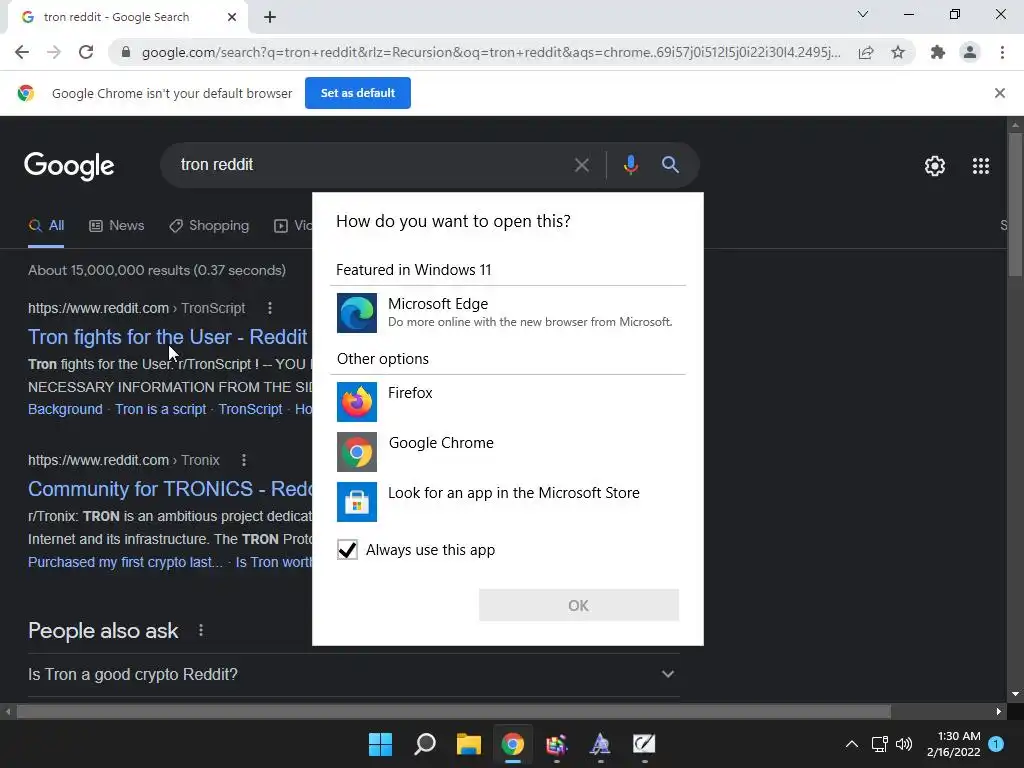Viewport: 1024px width, 768px height.
Task: Open the TronScript sitelink
Action: 250,409
